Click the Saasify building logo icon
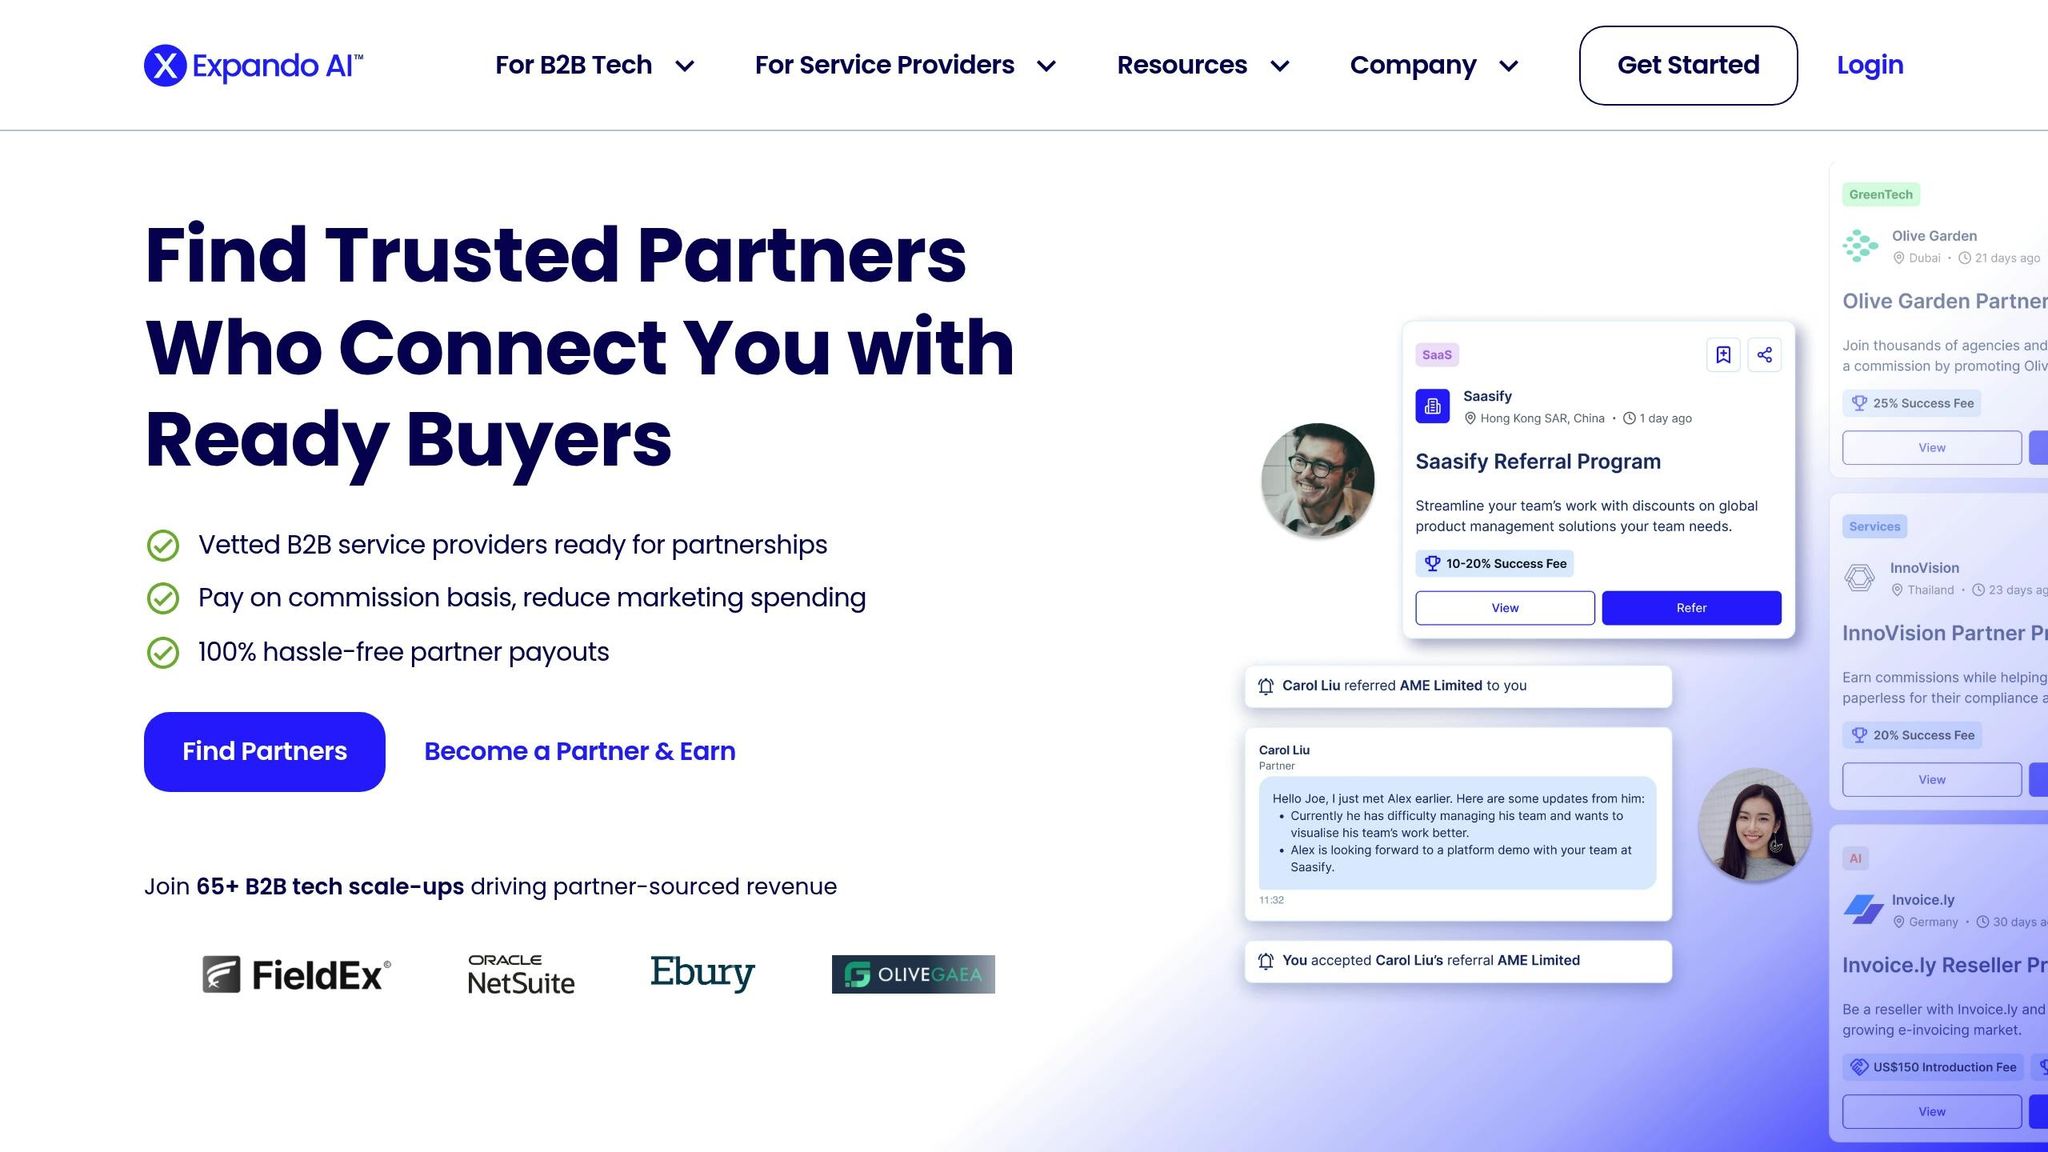The height and width of the screenshot is (1152, 2048). tap(1432, 406)
